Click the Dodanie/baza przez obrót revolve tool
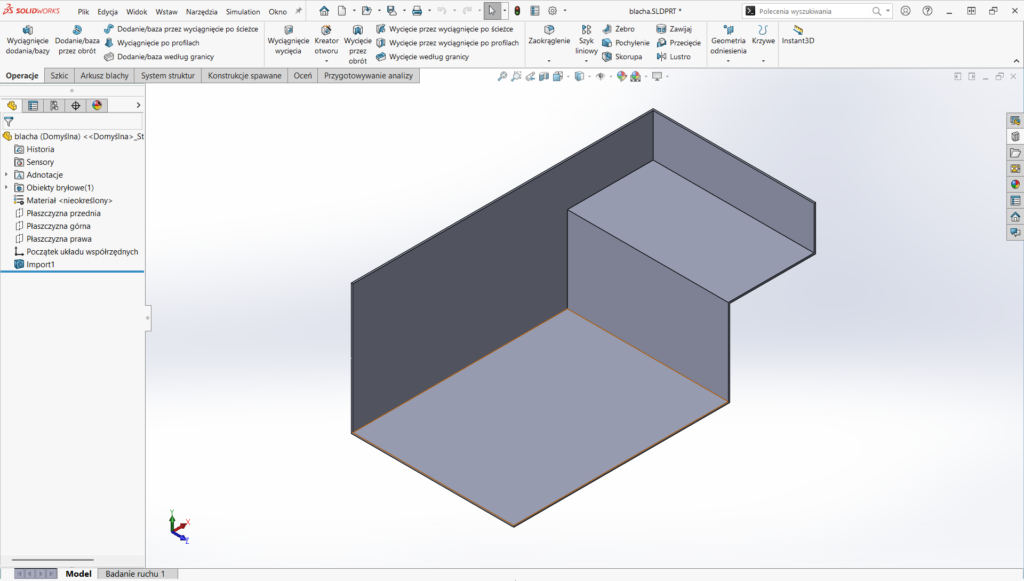 tap(77, 40)
